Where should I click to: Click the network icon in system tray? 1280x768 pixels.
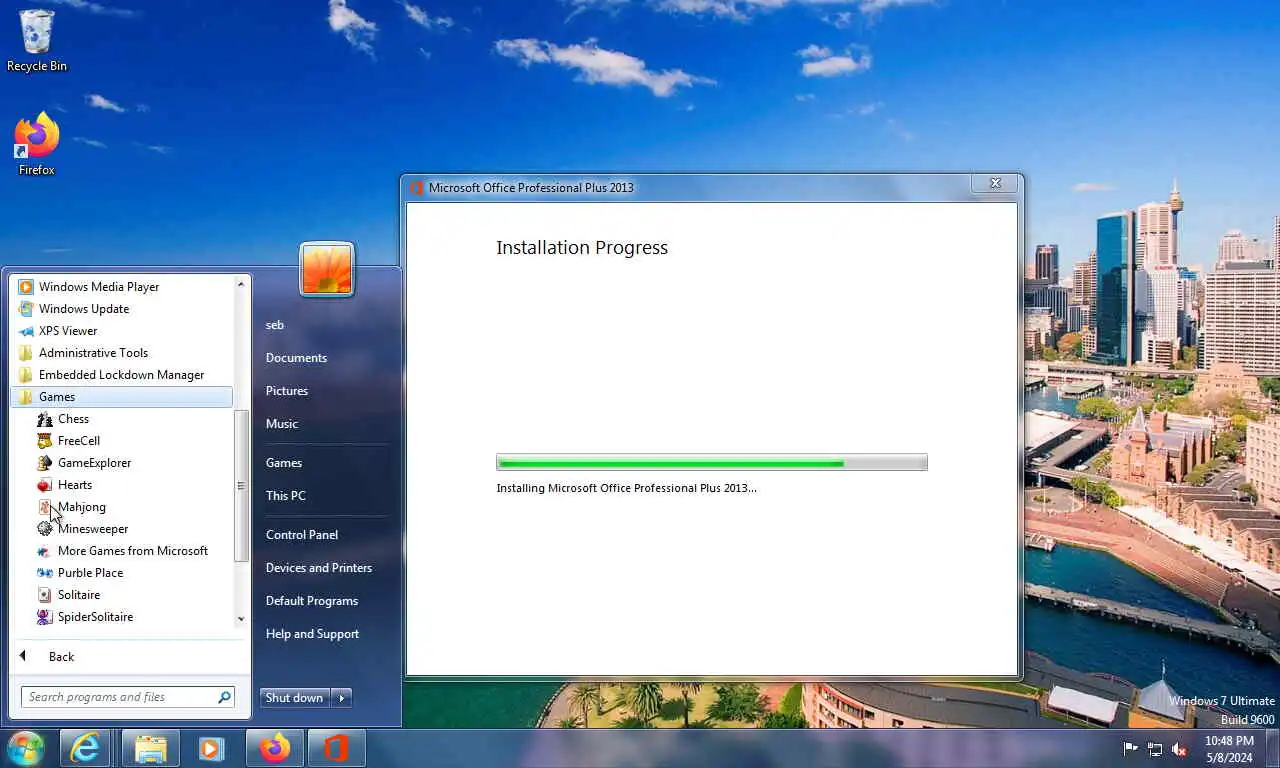coord(1155,748)
